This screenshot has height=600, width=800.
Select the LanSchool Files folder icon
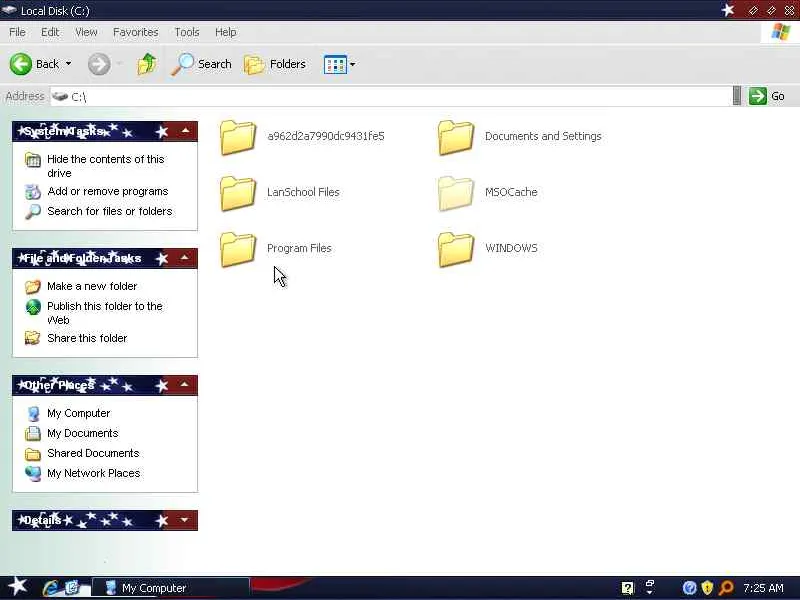coord(238,193)
